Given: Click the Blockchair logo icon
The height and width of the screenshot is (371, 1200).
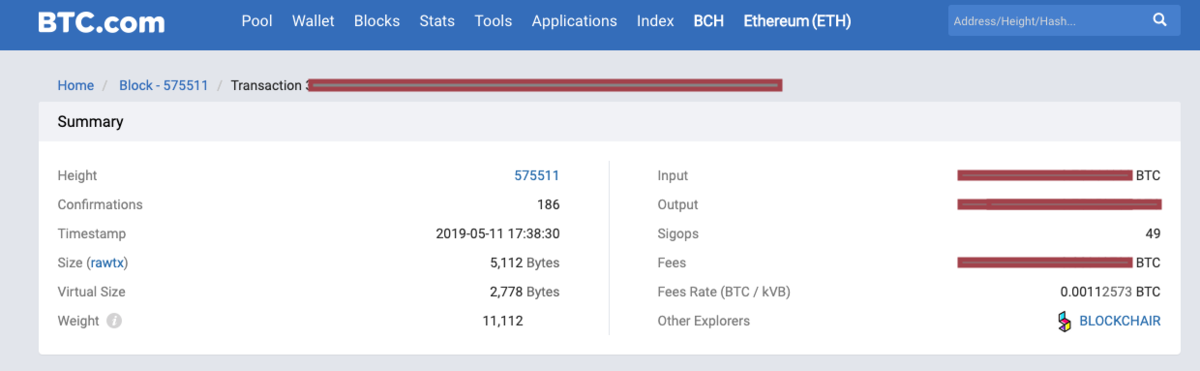Looking at the screenshot, I should (x=1064, y=321).
